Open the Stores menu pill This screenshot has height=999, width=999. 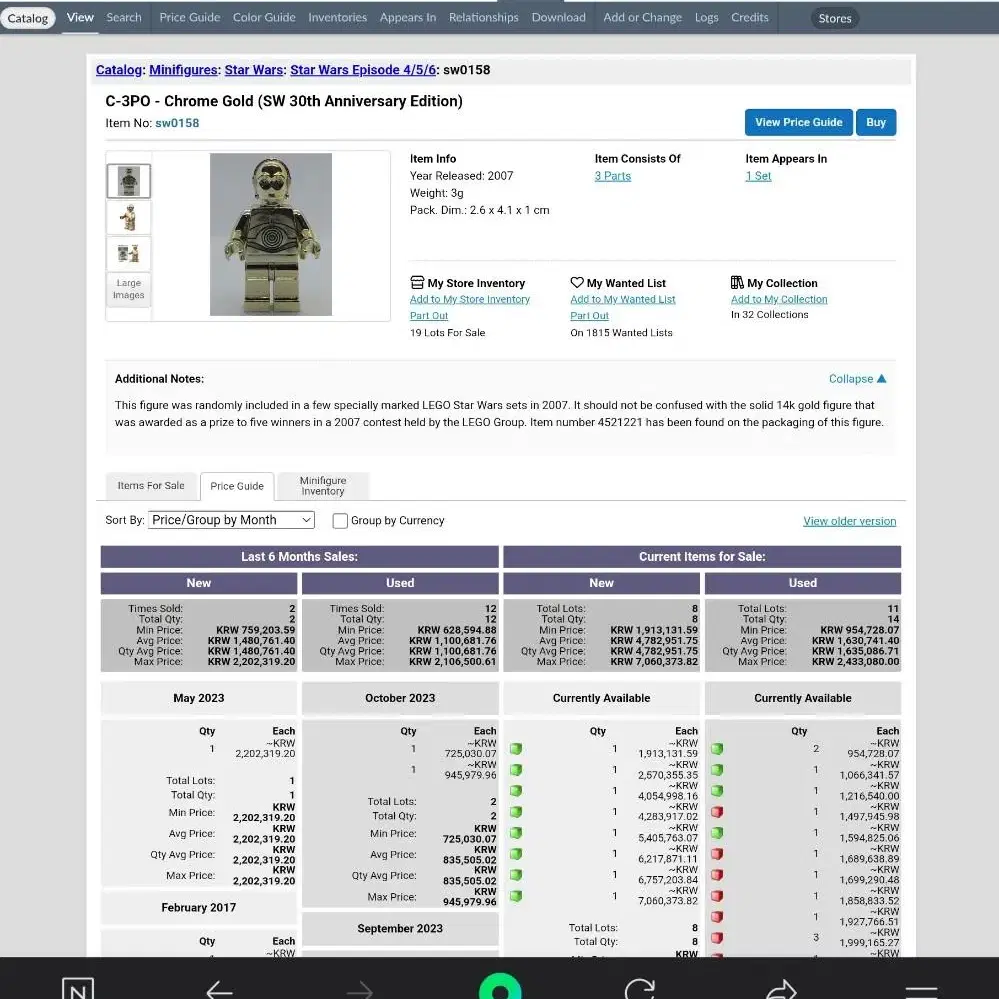[x=835, y=18]
